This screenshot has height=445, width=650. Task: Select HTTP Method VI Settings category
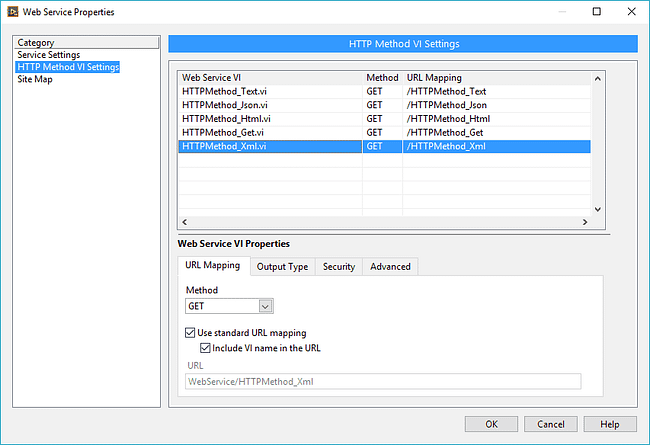[x=68, y=67]
